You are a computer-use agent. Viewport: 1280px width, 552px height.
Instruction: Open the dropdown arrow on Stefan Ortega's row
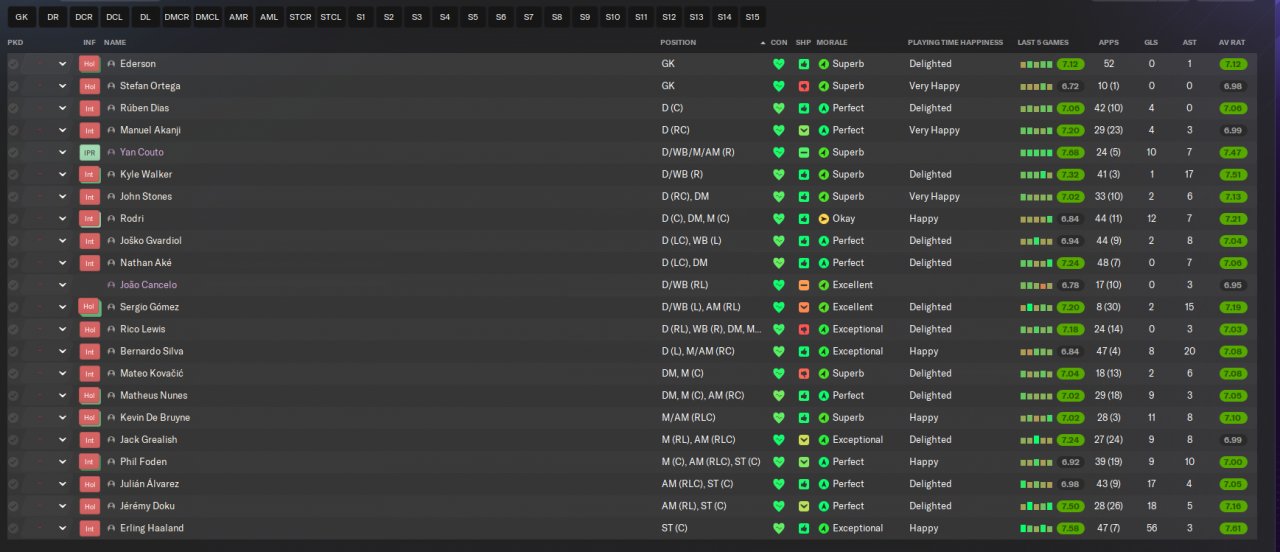62,86
